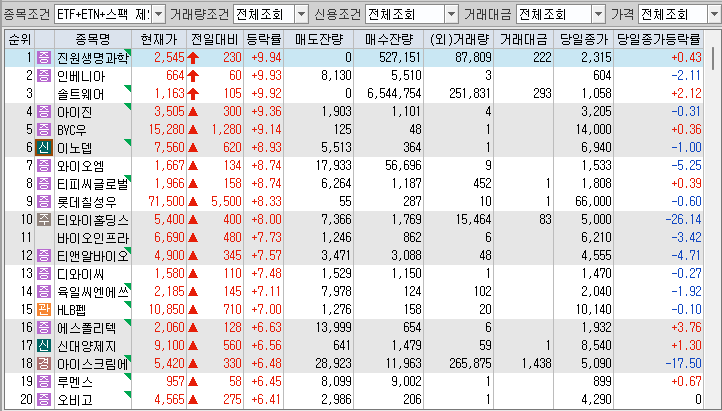
Task: Click the 매수잔량 column header
Action: point(389,39)
